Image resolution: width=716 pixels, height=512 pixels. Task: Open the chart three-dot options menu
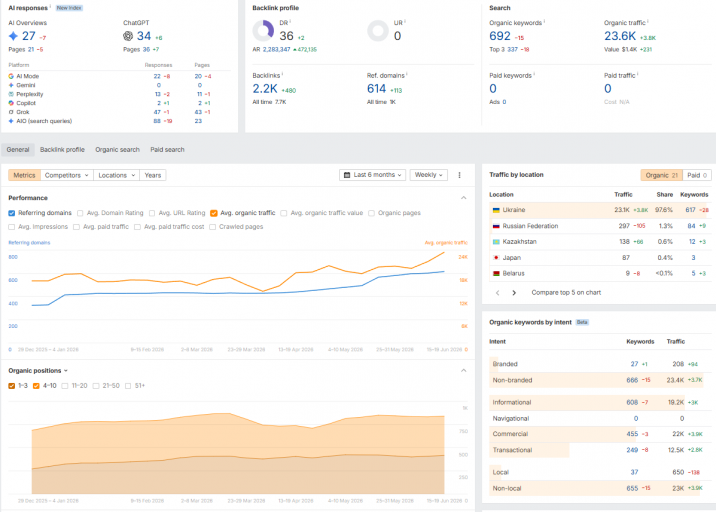[x=459, y=175]
